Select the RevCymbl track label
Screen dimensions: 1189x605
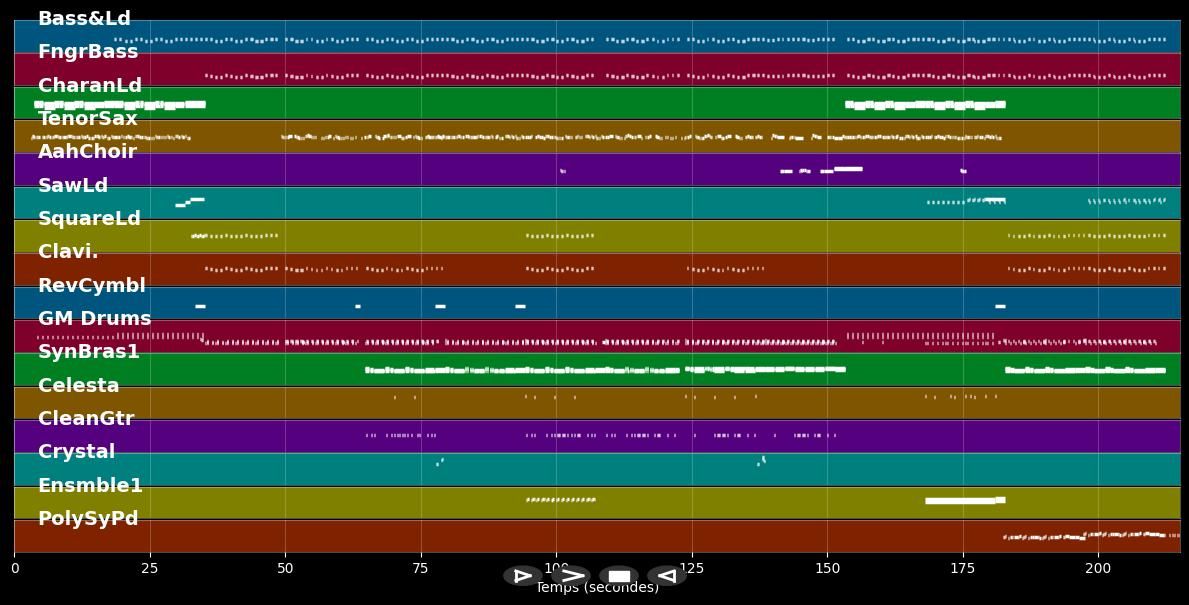tap(92, 285)
